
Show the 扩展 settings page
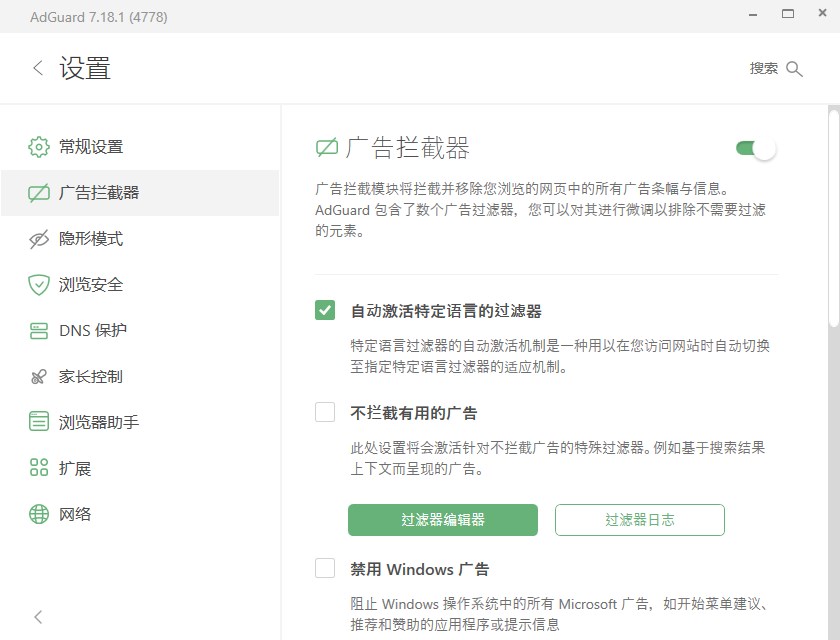pos(140,468)
